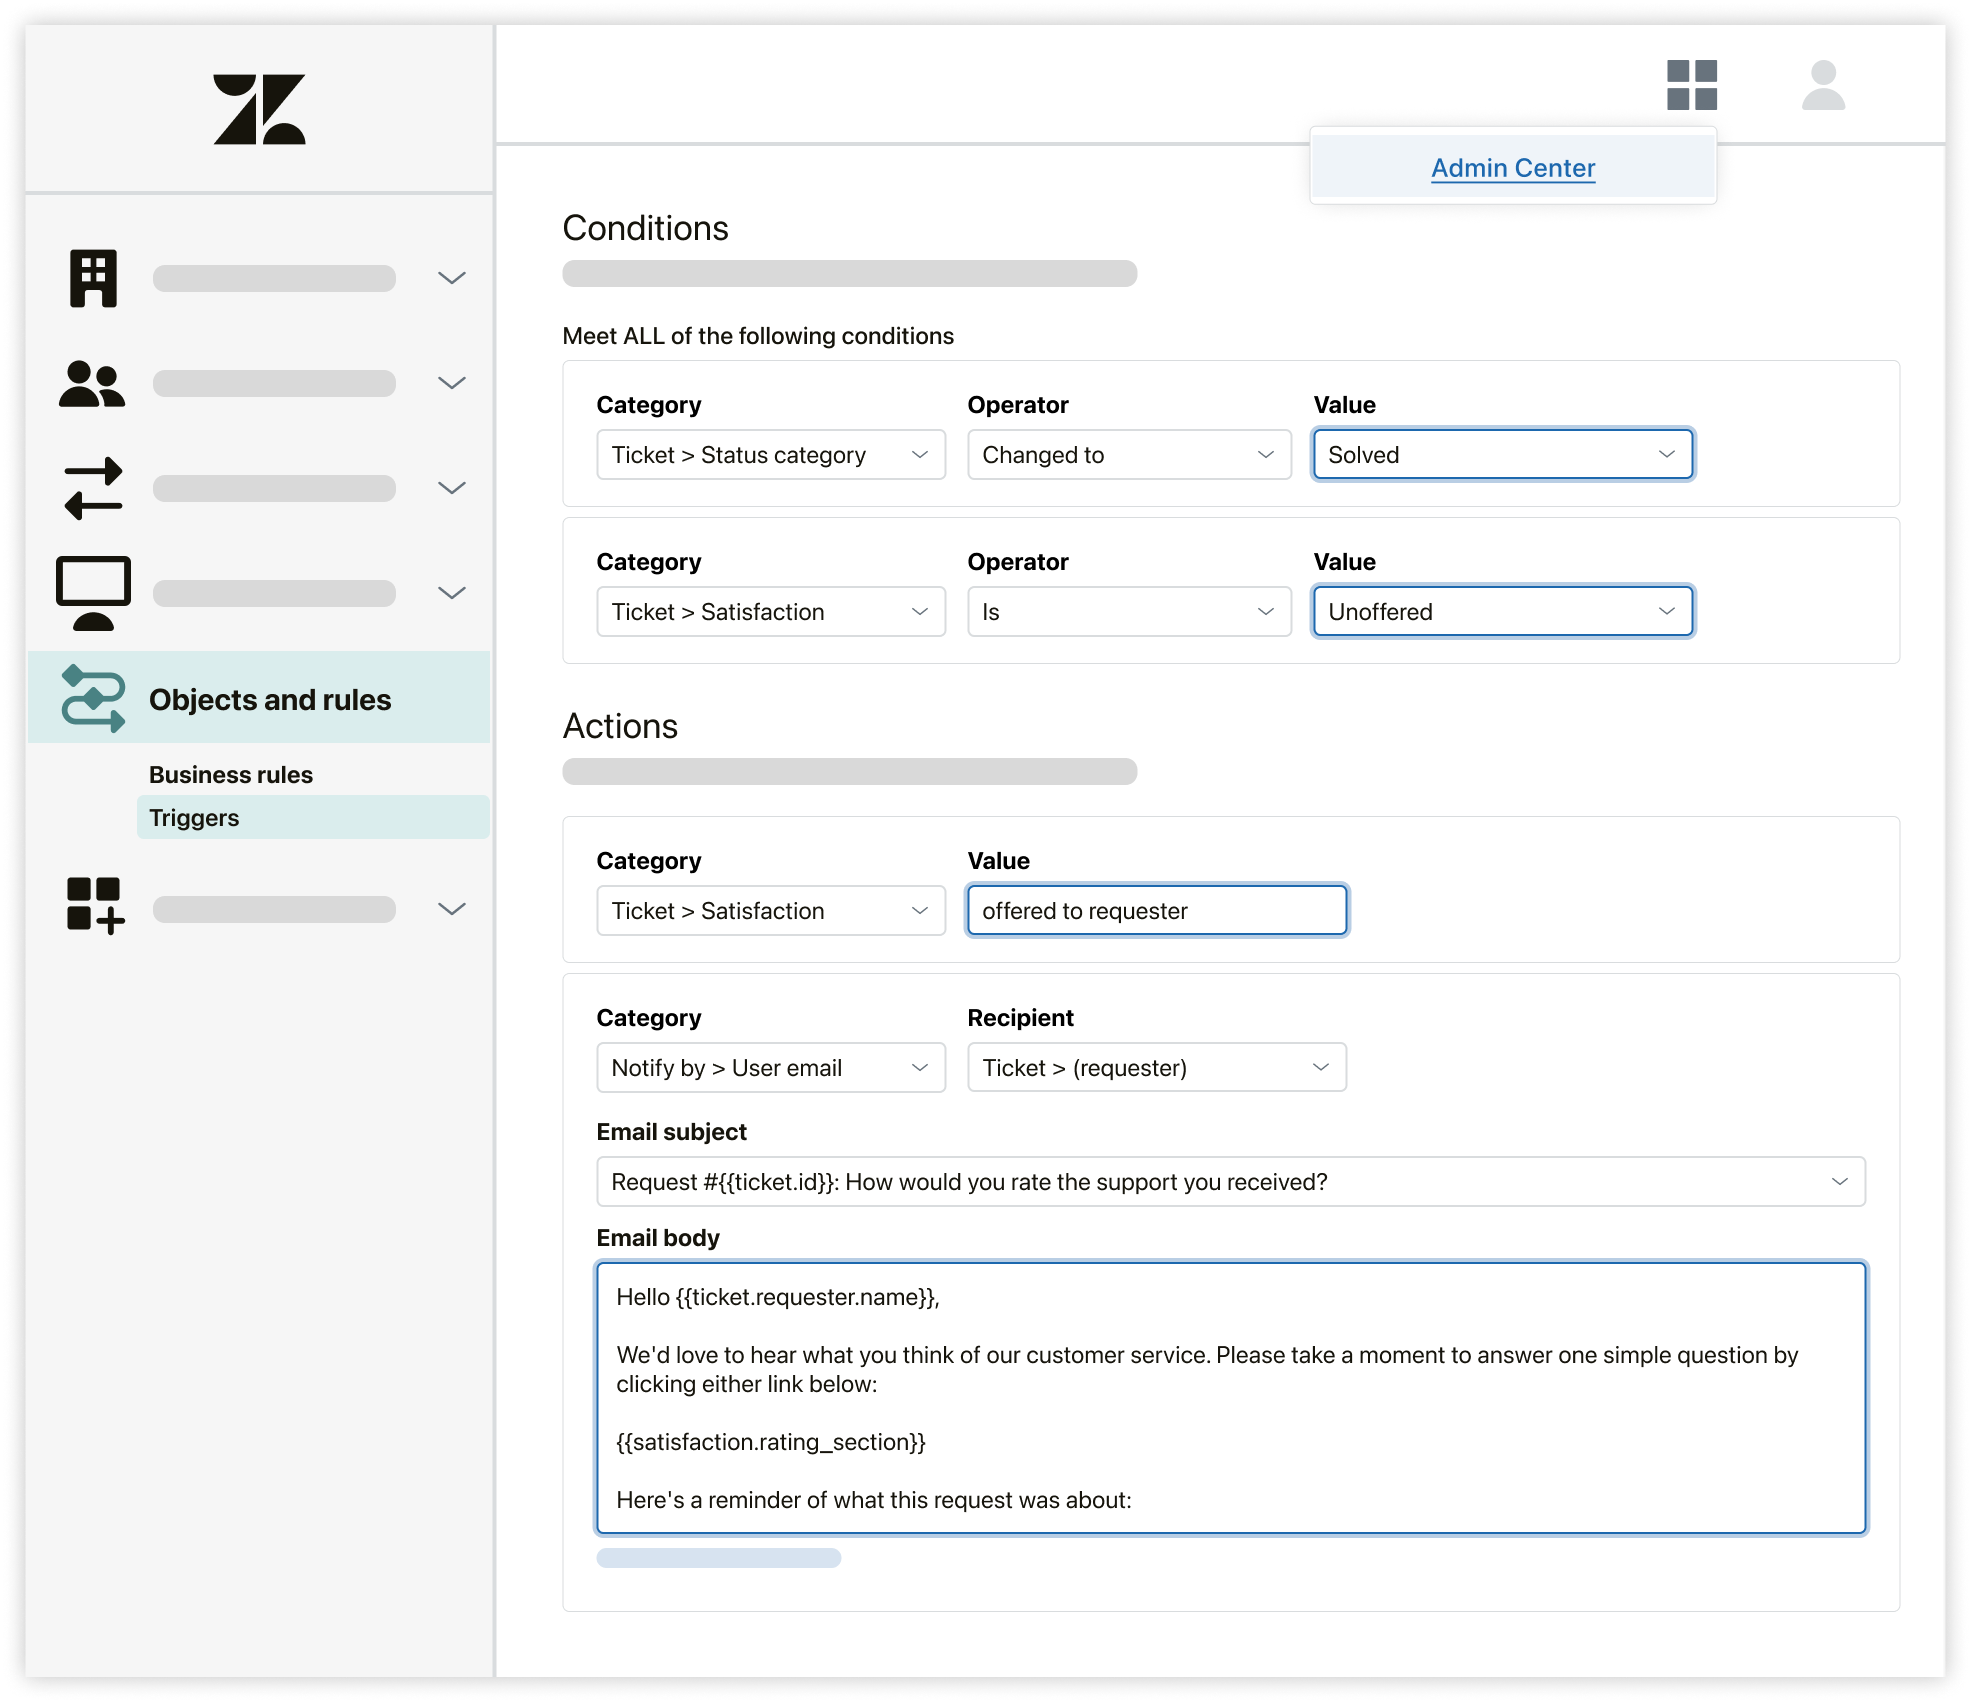1971x1702 pixels.
Task: Click the app grid icon top right
Action: point(1693,82)
